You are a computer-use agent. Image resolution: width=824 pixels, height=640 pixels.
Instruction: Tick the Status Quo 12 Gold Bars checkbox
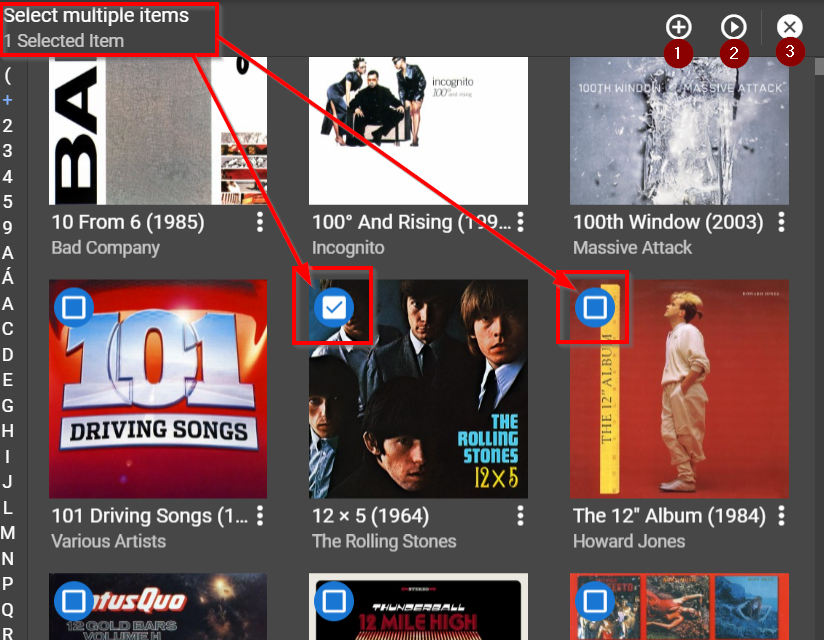coord(73,601)
